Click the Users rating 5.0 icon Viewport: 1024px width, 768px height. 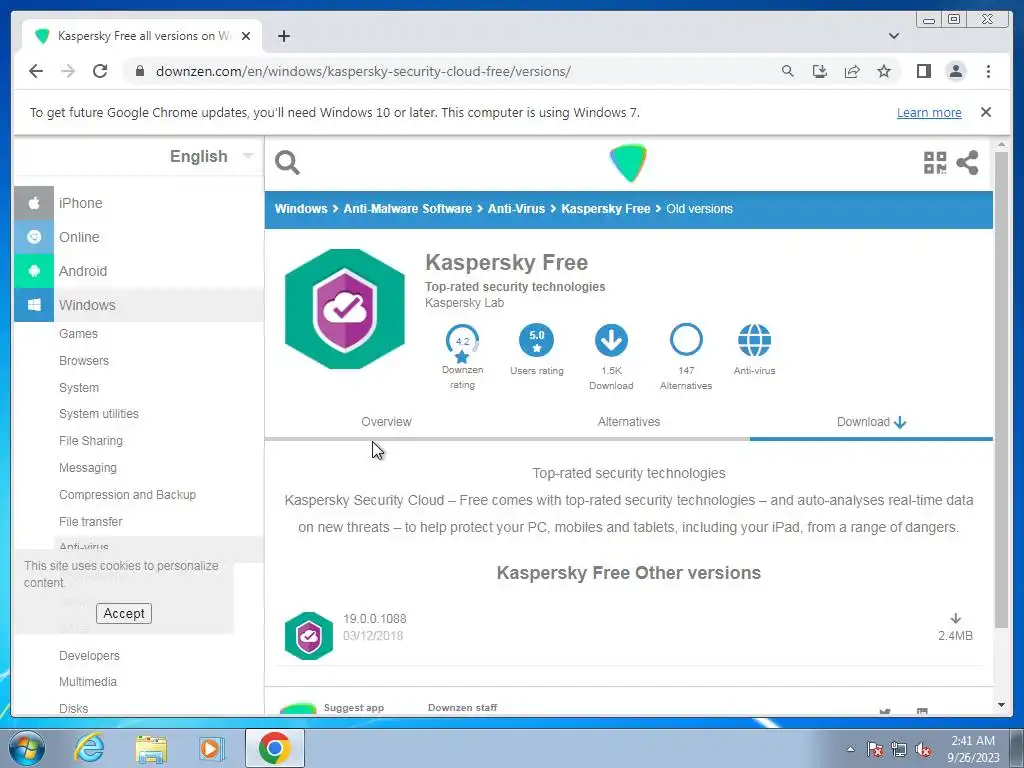536,340
